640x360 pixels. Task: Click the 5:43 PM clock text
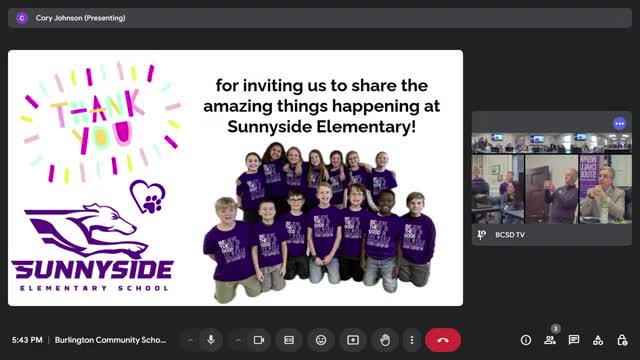27,340
